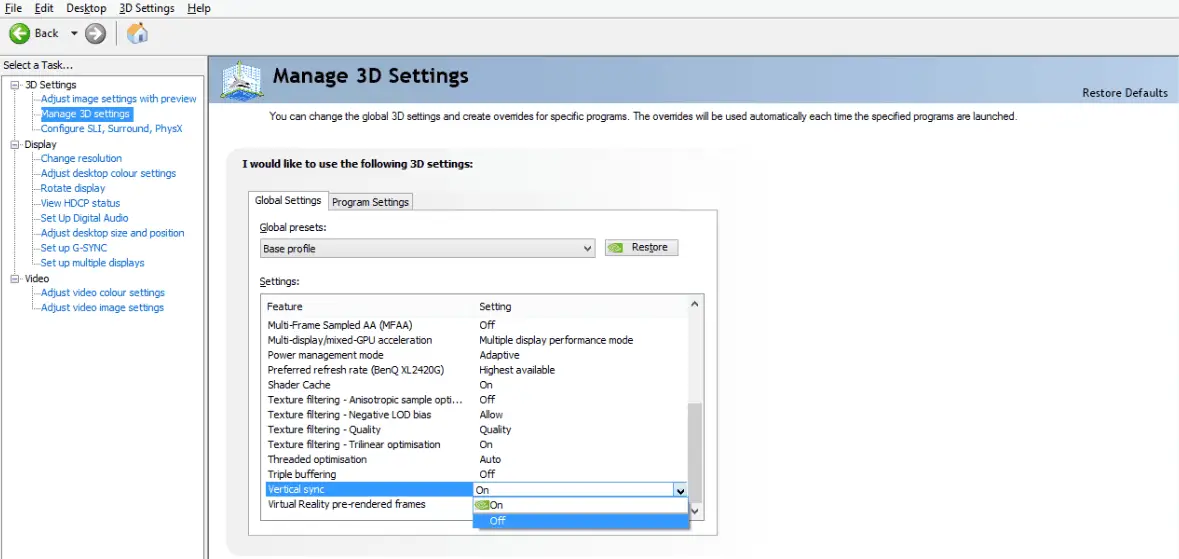Open the Edit menu
This screenshot has width=1179, height=559.
(44, 8)
